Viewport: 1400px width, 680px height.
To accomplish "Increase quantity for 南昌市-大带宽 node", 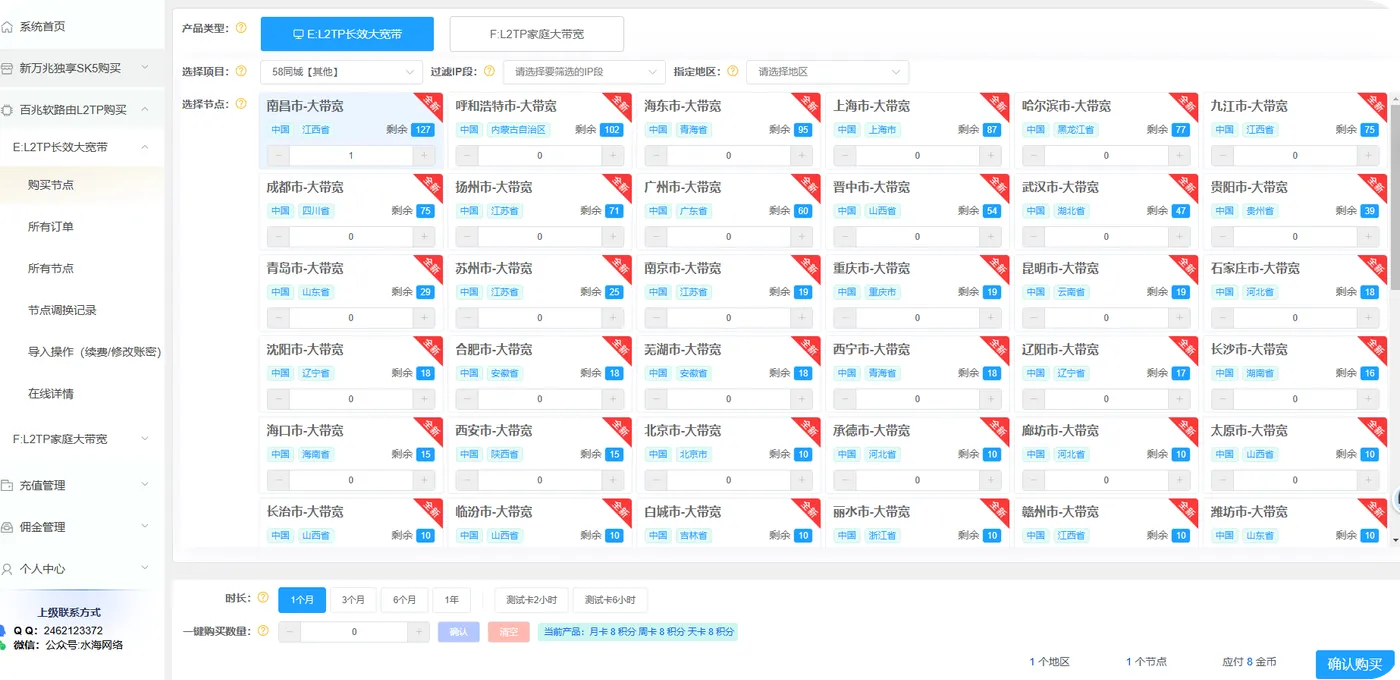I will pyautogui.click(x=424, y=156).
